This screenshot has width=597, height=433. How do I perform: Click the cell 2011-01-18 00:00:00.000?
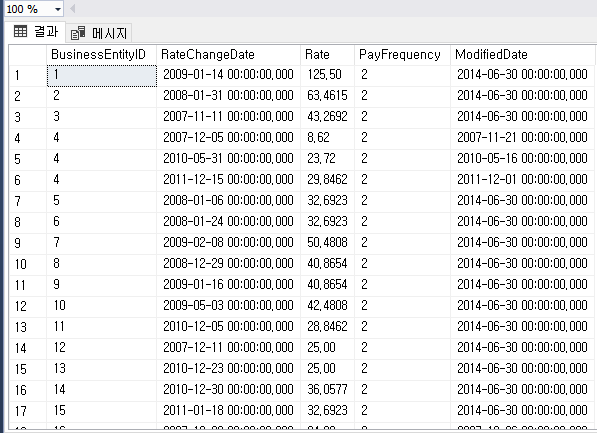[x=228, y=411]
